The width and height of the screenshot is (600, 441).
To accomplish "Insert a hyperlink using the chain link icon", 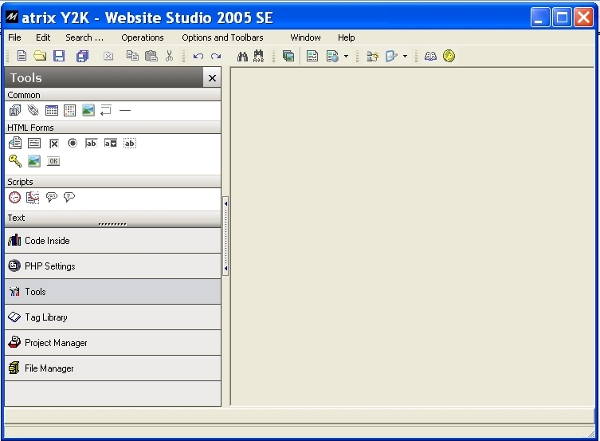I will (x=33, y=111).
